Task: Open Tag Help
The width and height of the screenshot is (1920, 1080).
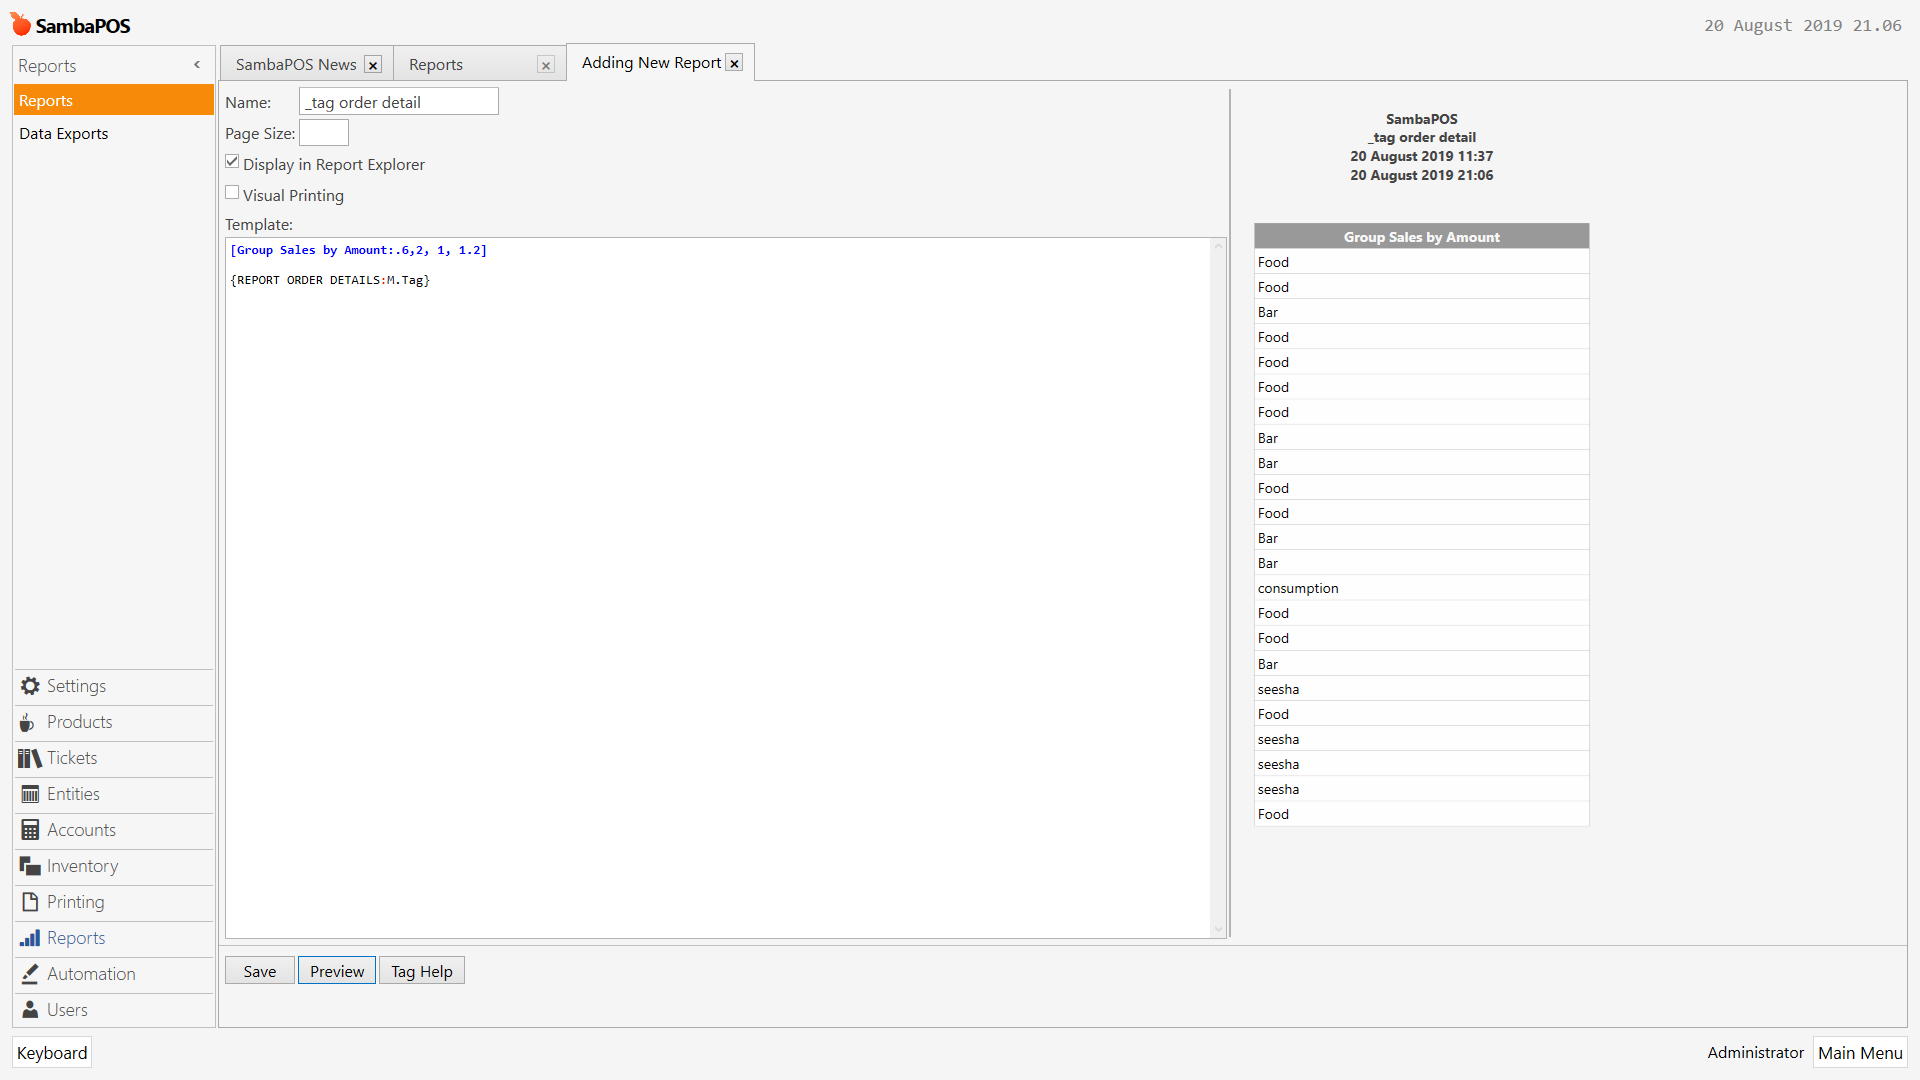Action: [x=422, y=971]
